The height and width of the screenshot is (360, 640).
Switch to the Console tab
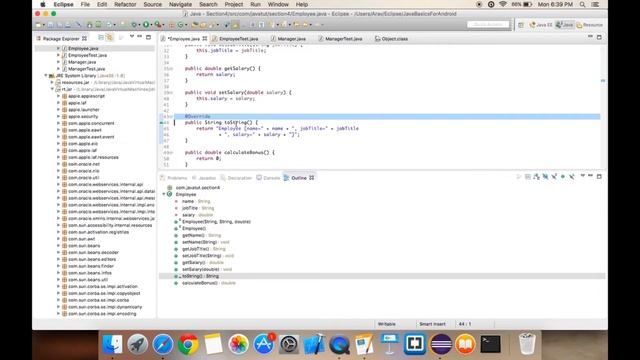[268, 178]
